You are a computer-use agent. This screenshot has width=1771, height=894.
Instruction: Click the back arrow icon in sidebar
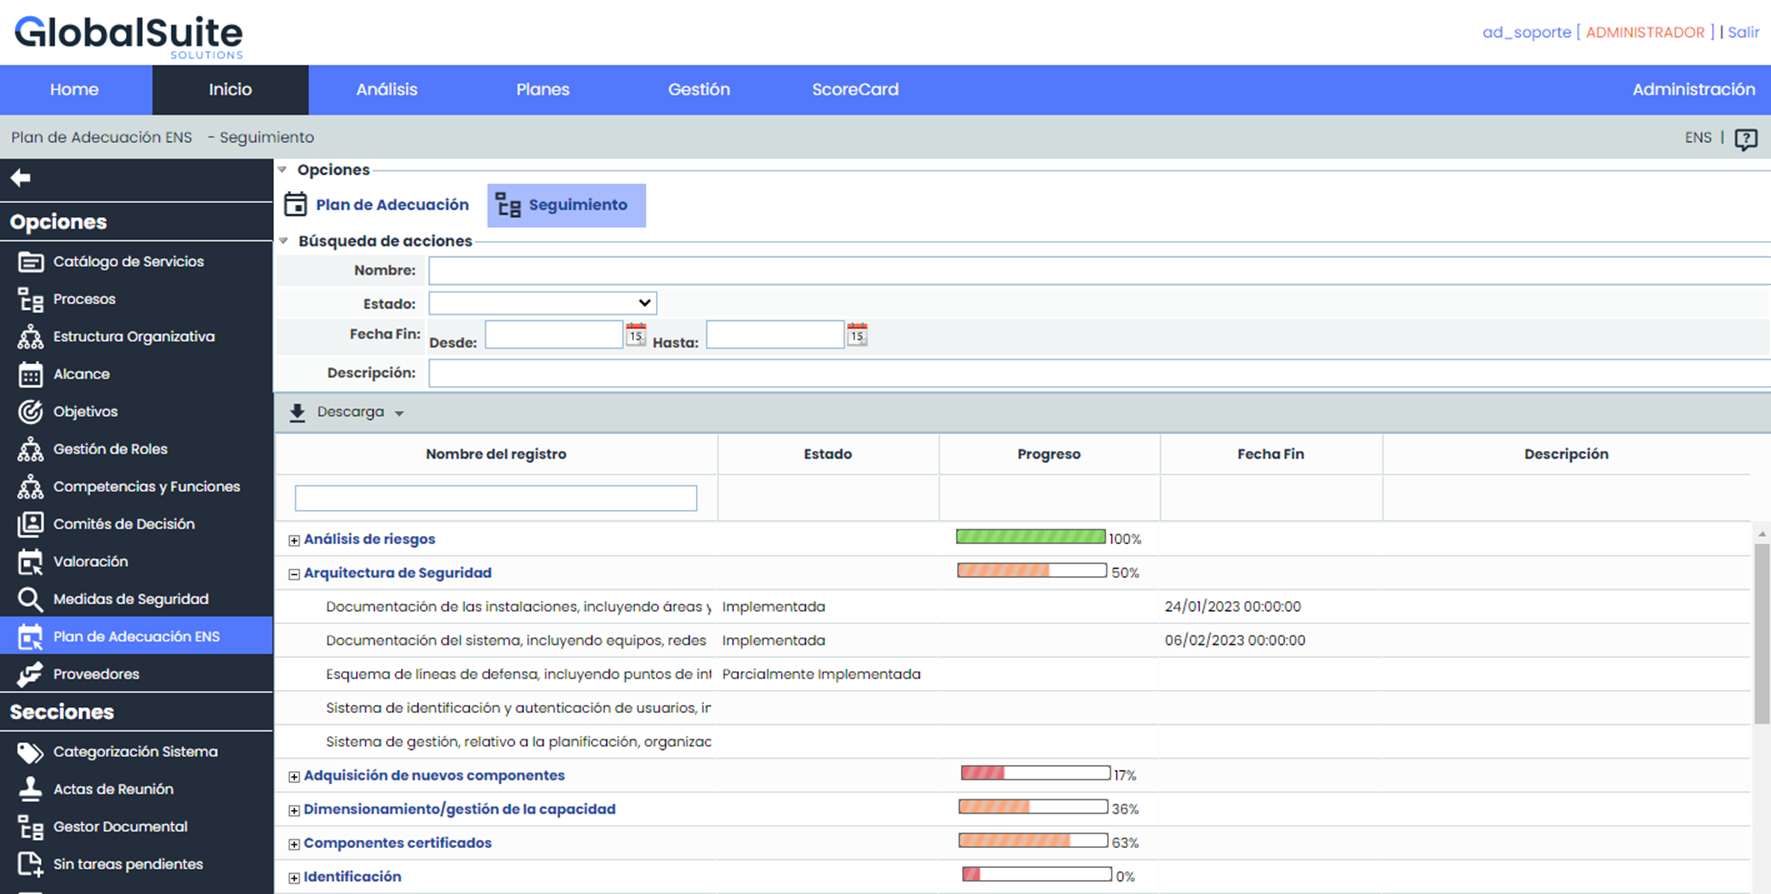click(21, 178)
